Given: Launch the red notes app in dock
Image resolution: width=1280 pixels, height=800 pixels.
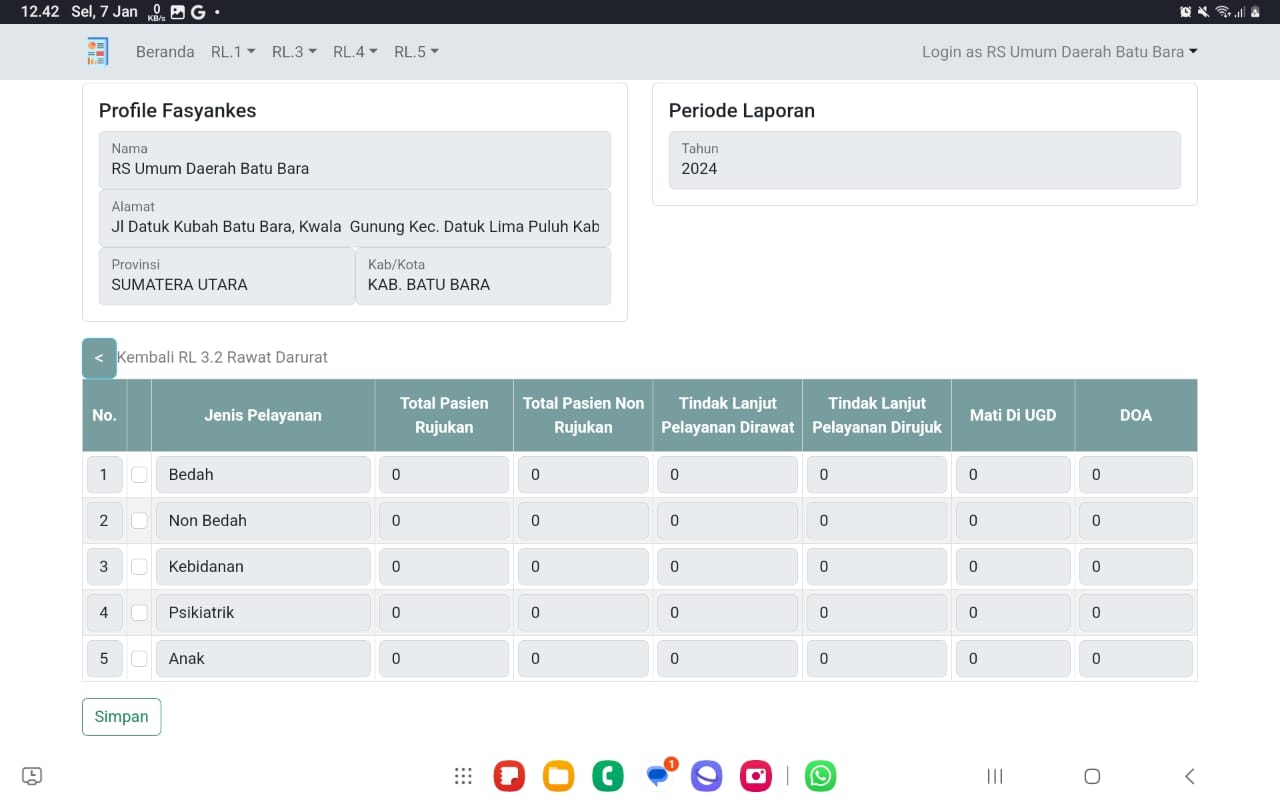Looking at the screenshot, I should click(x=509, y=776).
